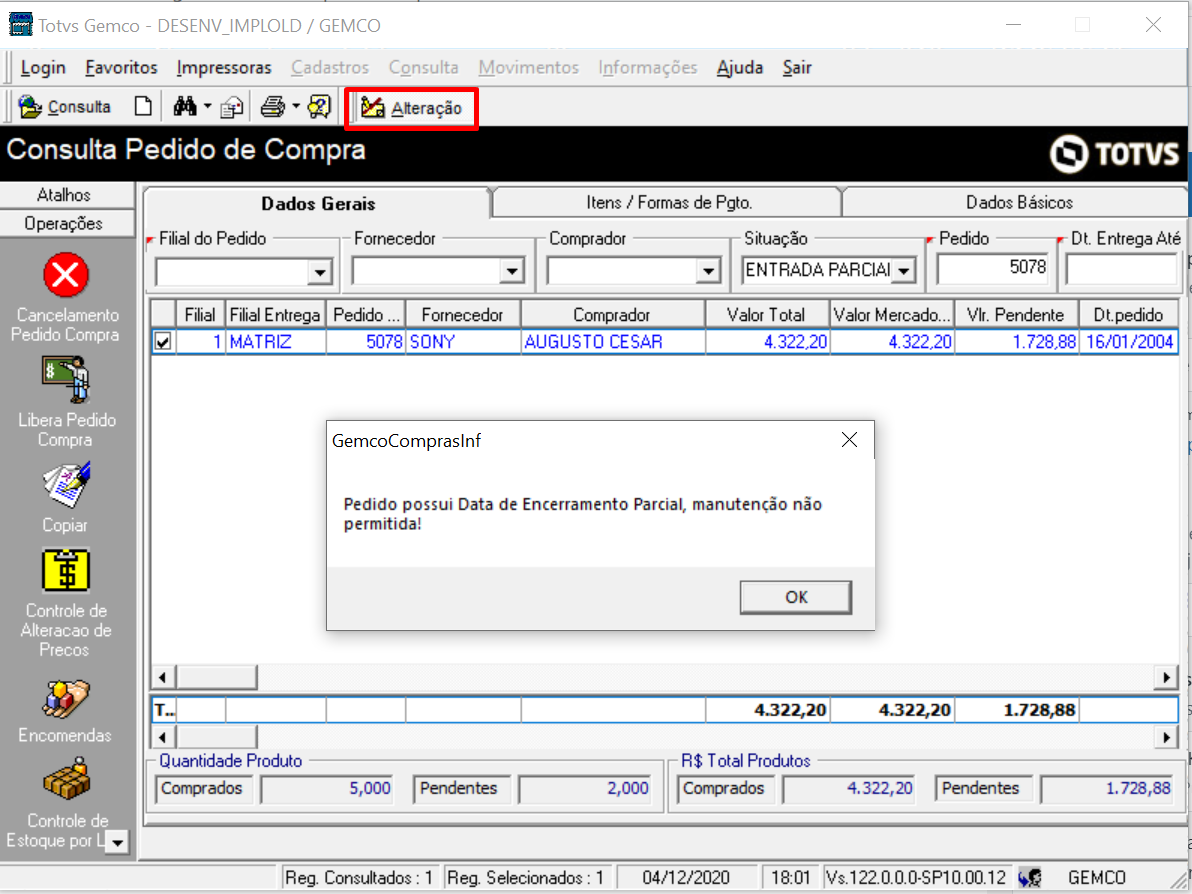Click the printer icon in the toolbar
Image resolution: width=1192 pixels, height=894 pixels.
pyautogui.click(x=273, y=106)
